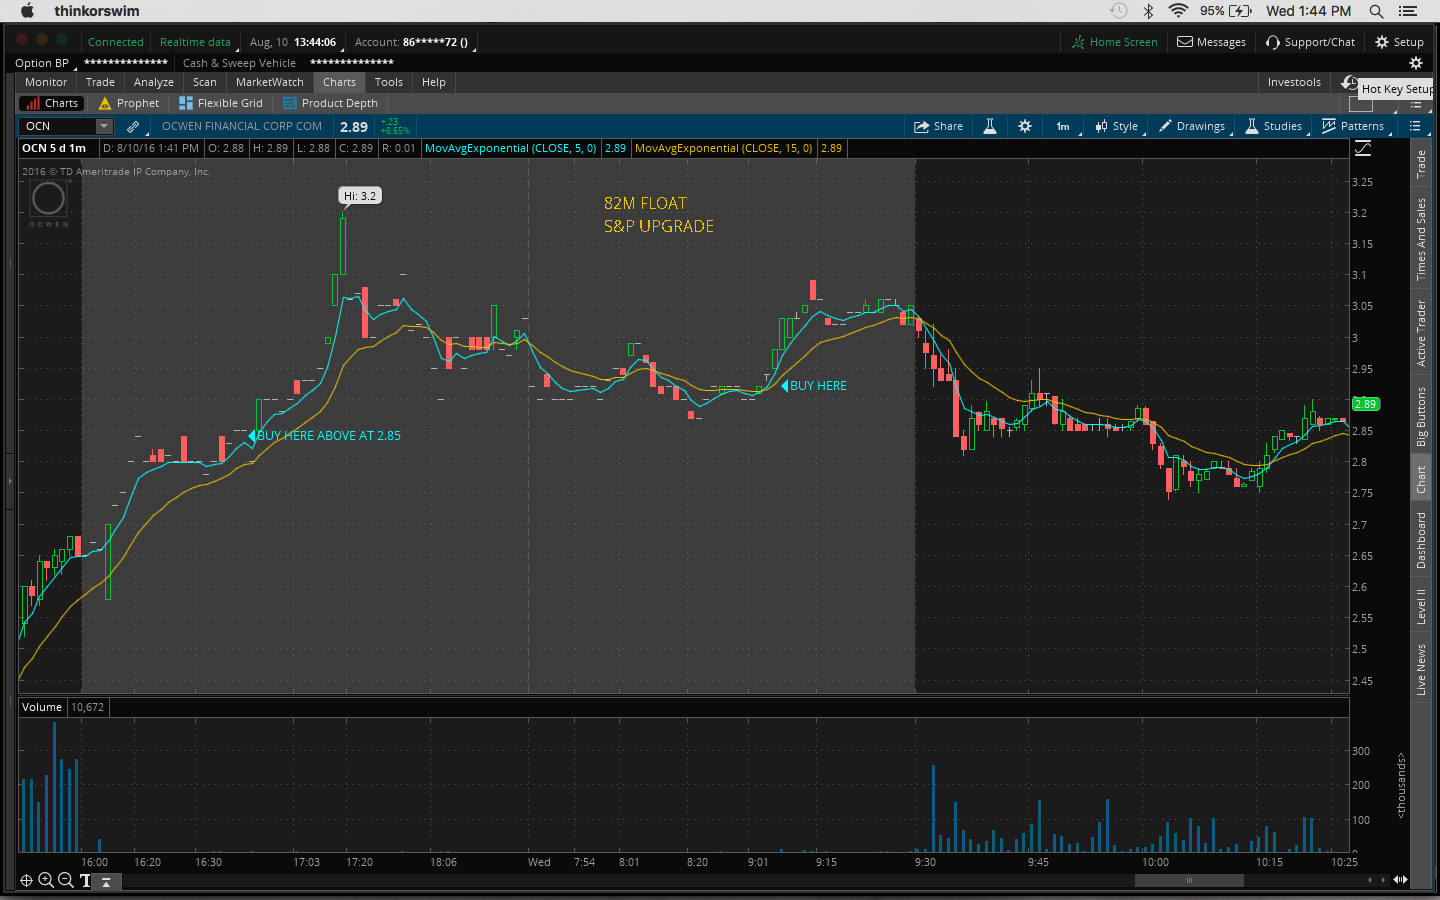The height and width of the screenshot is (900, 1440).
Task: Click the symbol link chain icon
Action: 133,126
